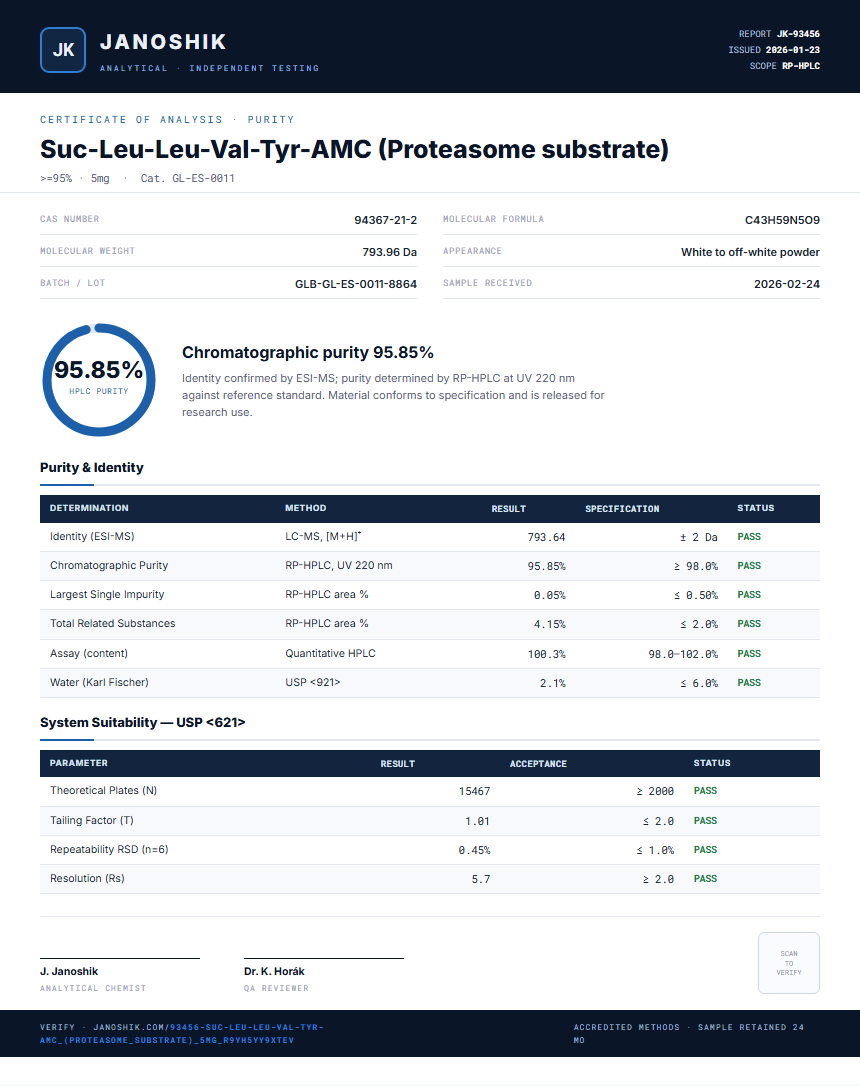The width and height of the screenshot is (860, 1086).
Task: Select batch number GLB-GL-ES-0011-8864
Action: 356,284
